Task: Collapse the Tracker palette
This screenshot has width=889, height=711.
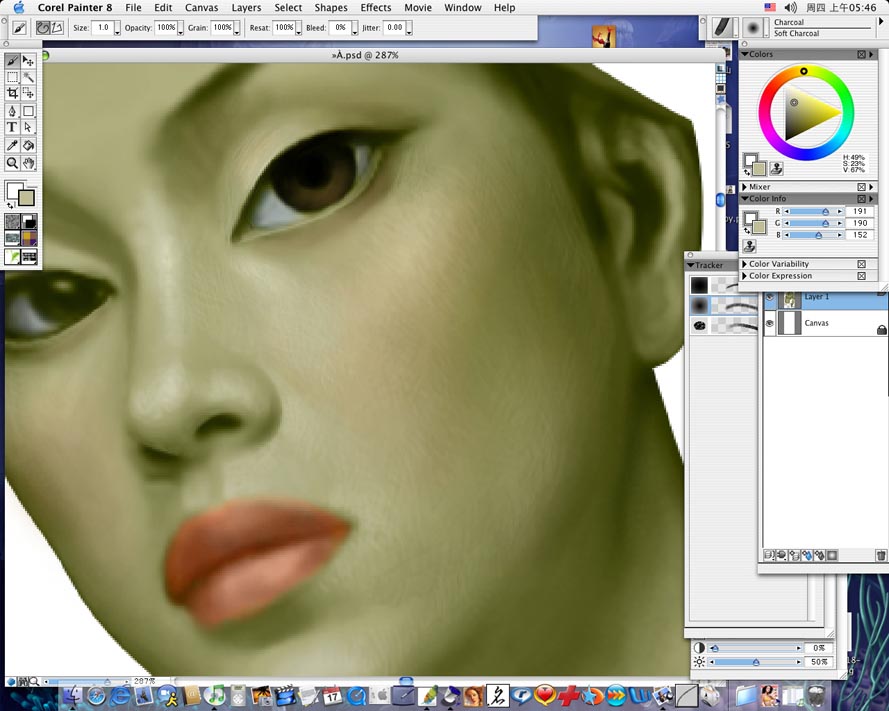Action: tap(691, 265)
